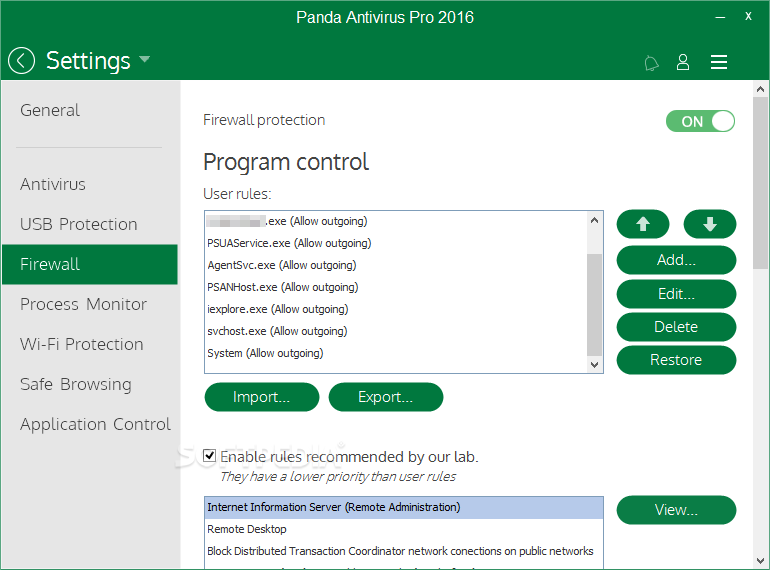This screenshot has height=570, width=770.
Task: Click the Edit... rule button
Action: tap(676, 294)
